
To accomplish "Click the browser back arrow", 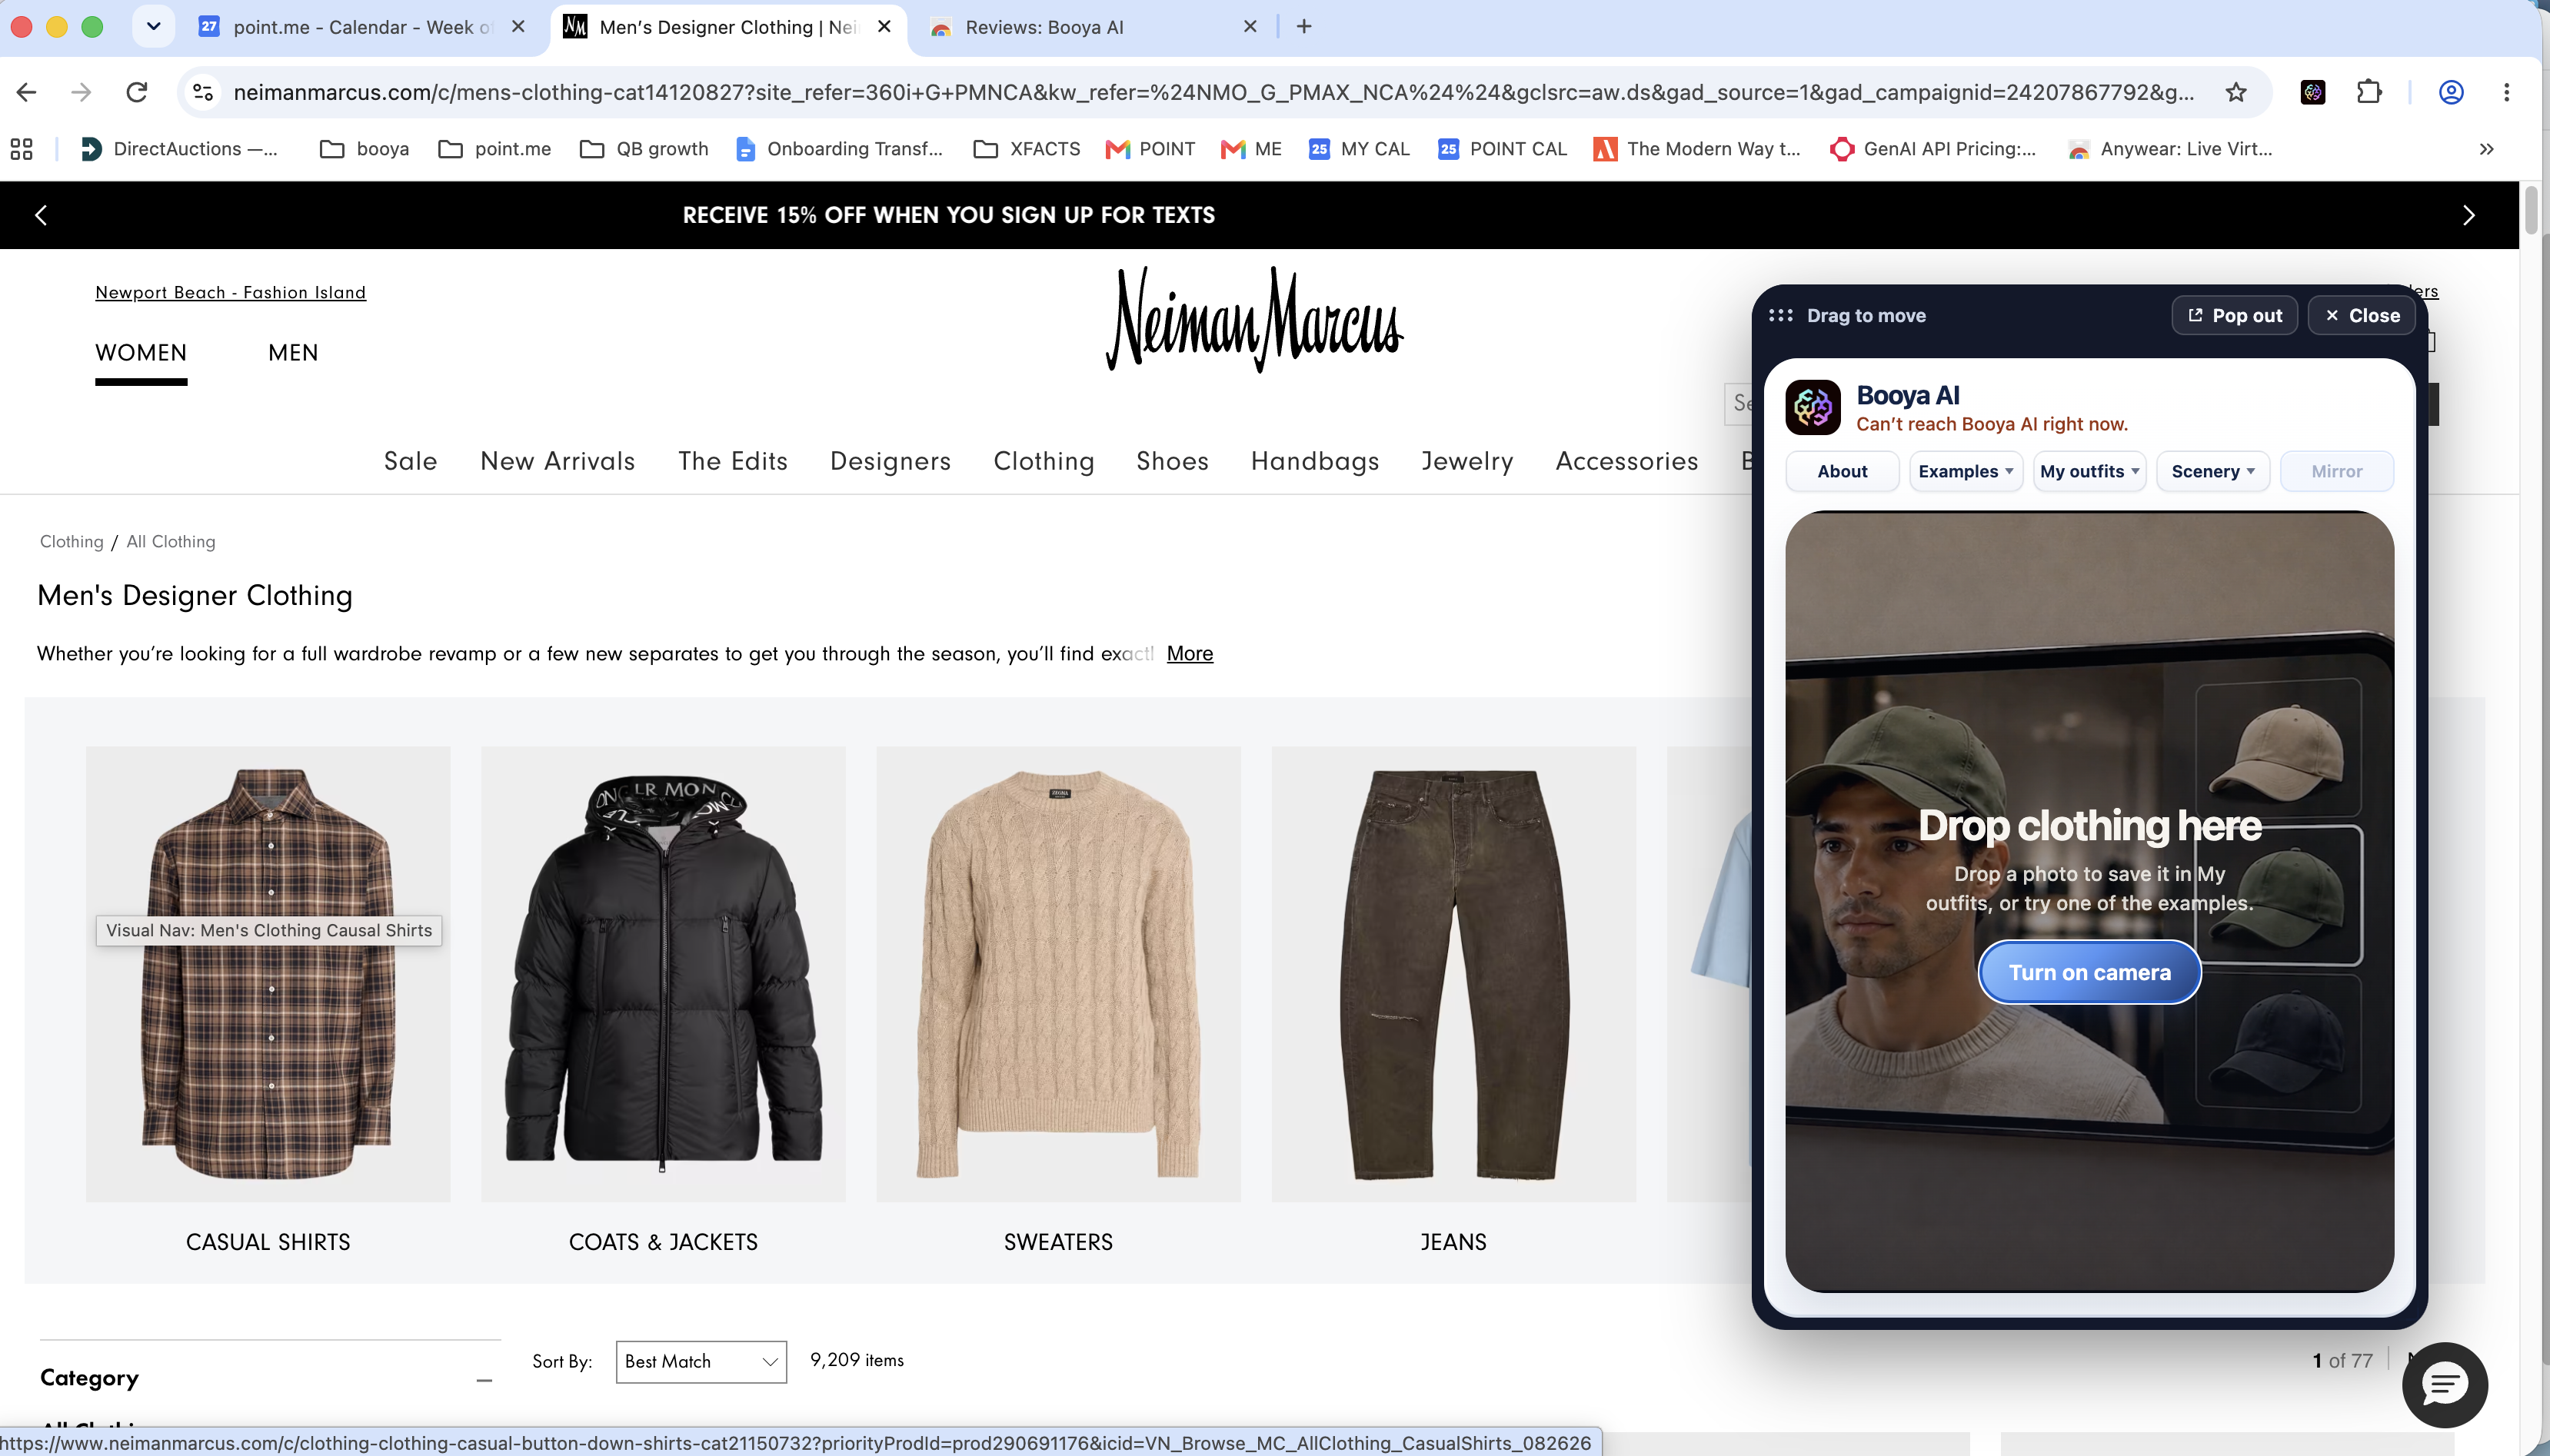I will point(27,92).
